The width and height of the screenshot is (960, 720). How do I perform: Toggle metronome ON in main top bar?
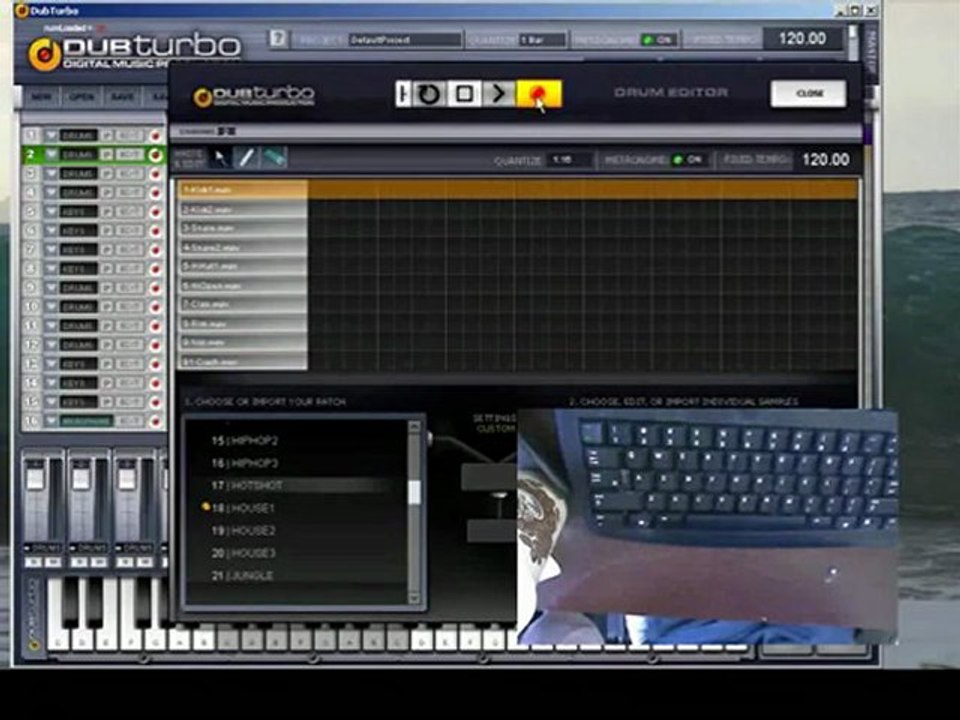pos(658,40)
